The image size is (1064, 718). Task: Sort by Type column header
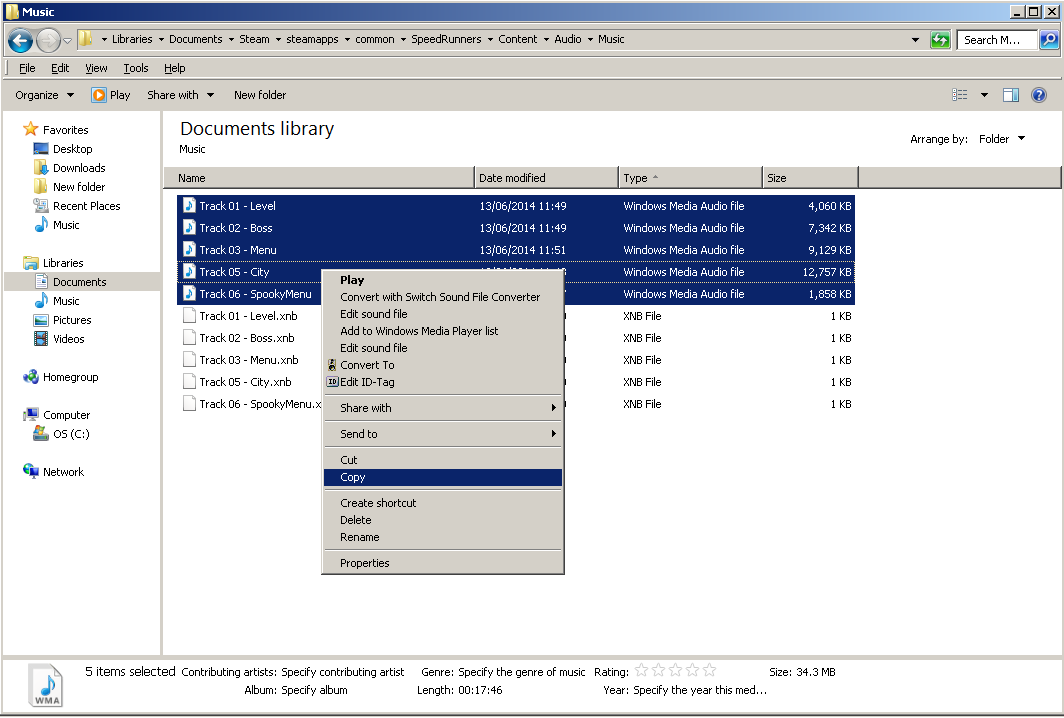point(690,178)
